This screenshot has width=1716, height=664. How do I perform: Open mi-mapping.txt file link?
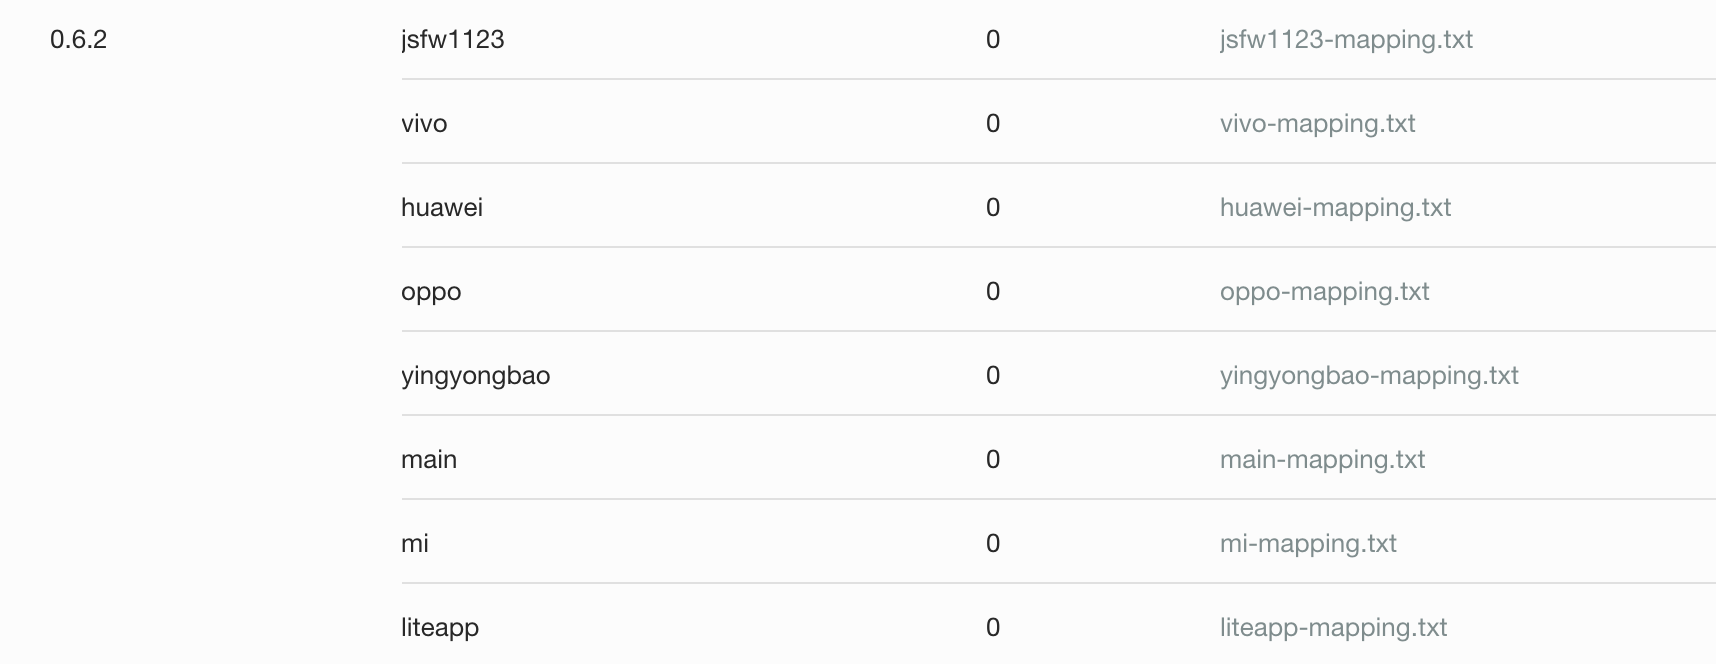[1308, 544]
